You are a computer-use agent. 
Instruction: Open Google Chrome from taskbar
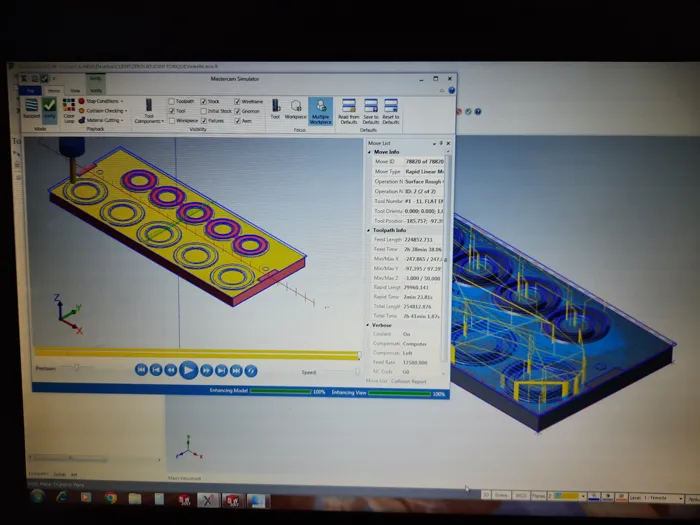click(x=111, y=498)
